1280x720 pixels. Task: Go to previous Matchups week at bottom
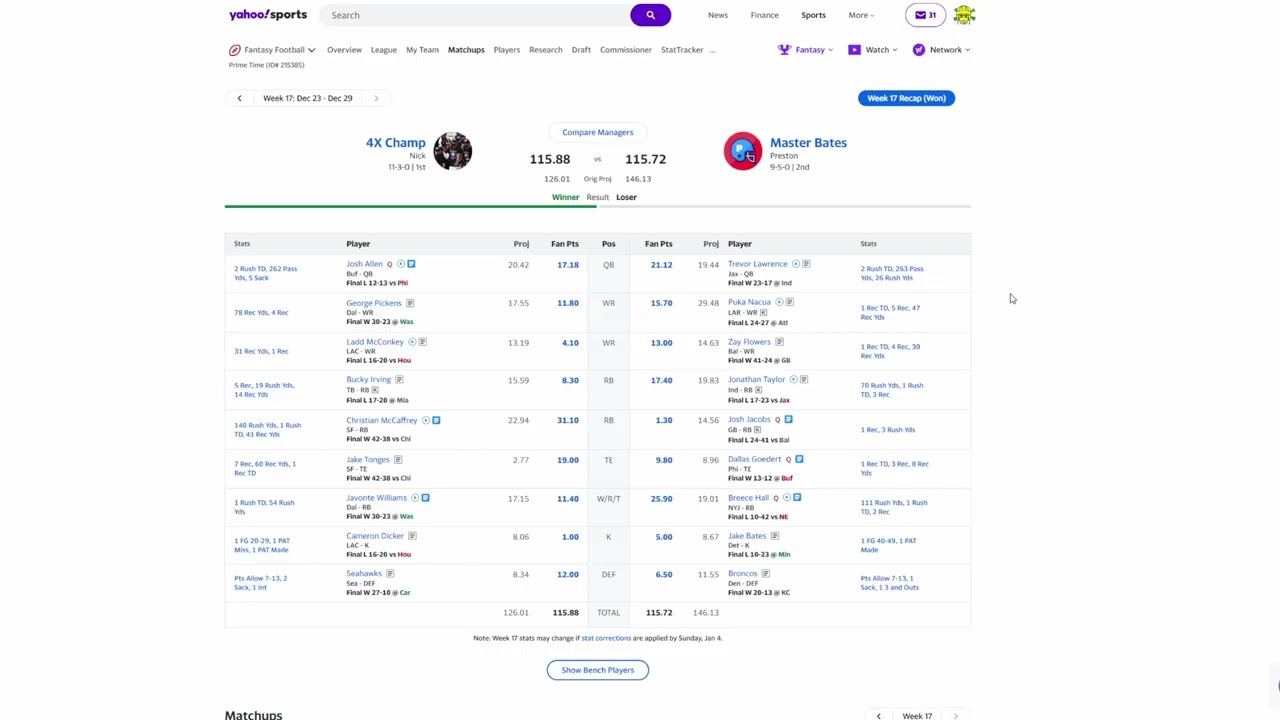[878, 716]
